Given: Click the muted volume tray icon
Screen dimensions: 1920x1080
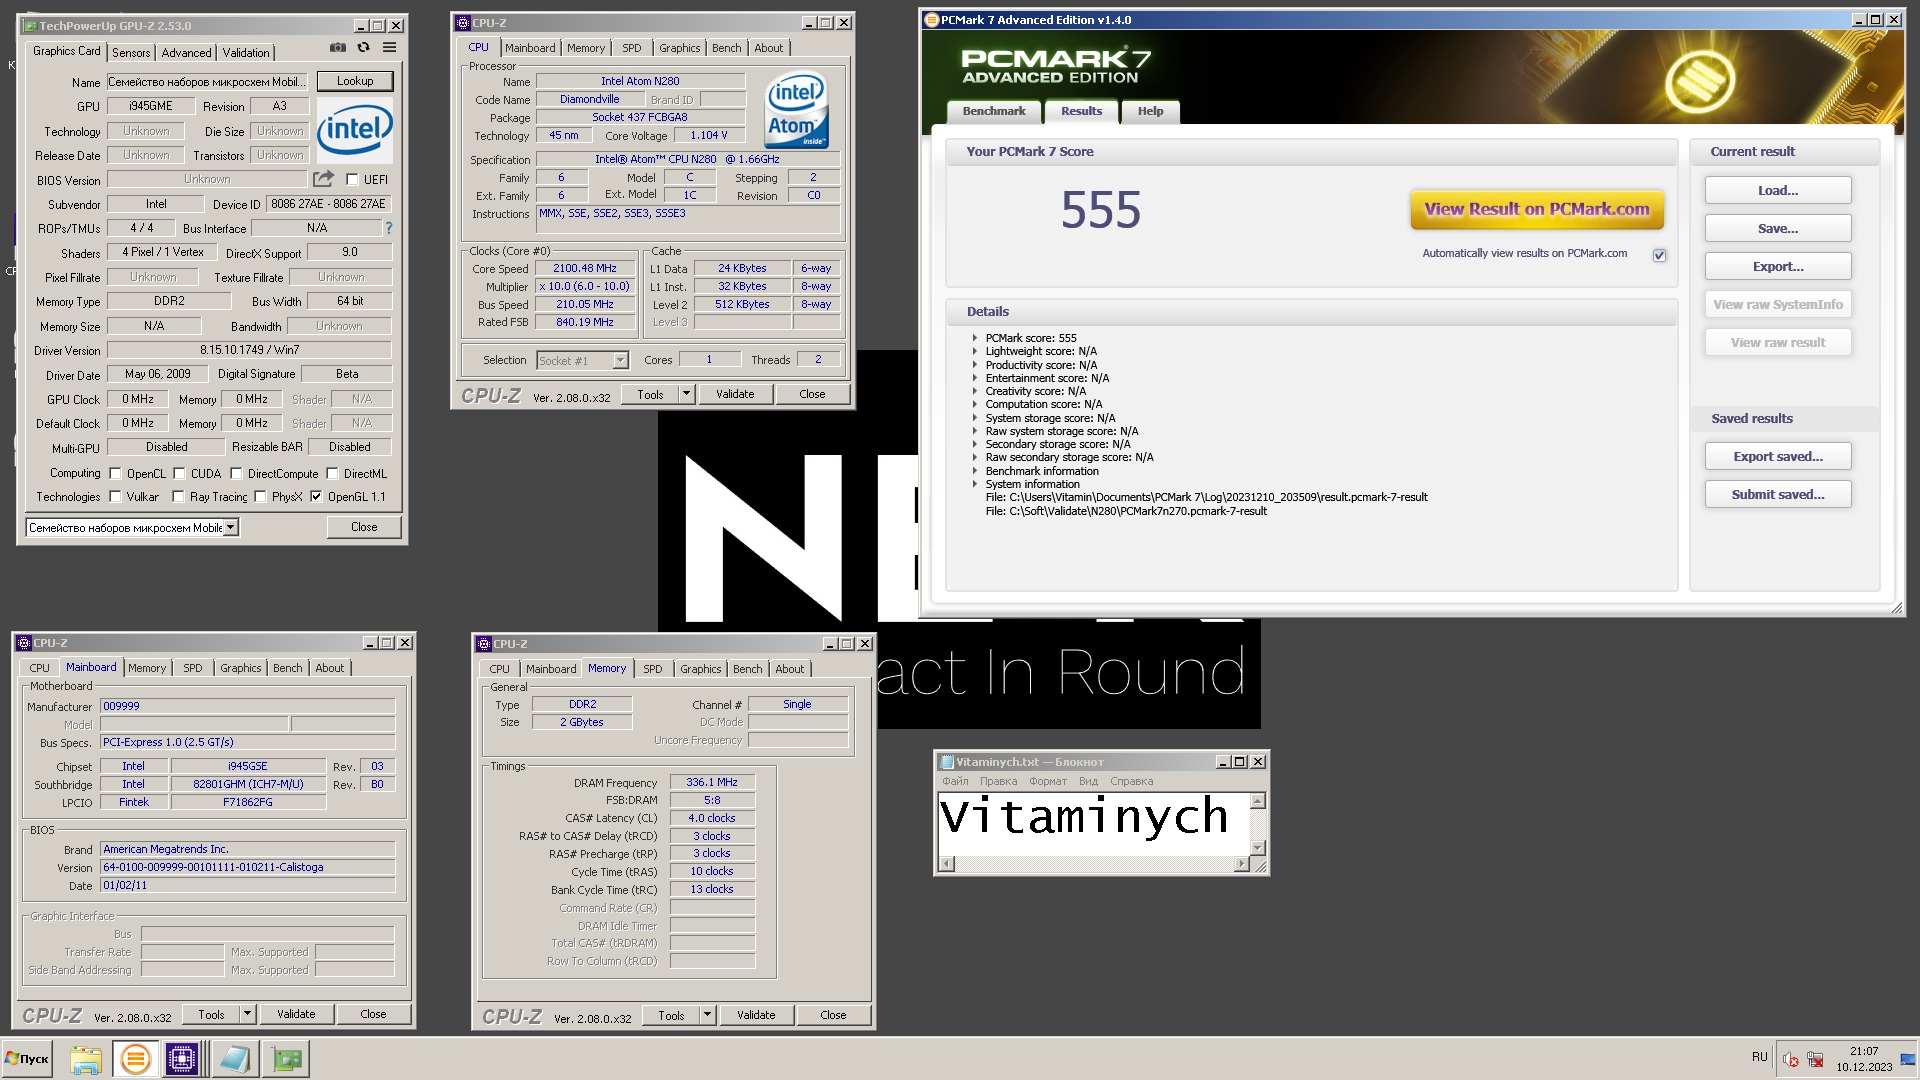Looking at the screenshot, I should pyautogui.click(x=1791, y=1060).
